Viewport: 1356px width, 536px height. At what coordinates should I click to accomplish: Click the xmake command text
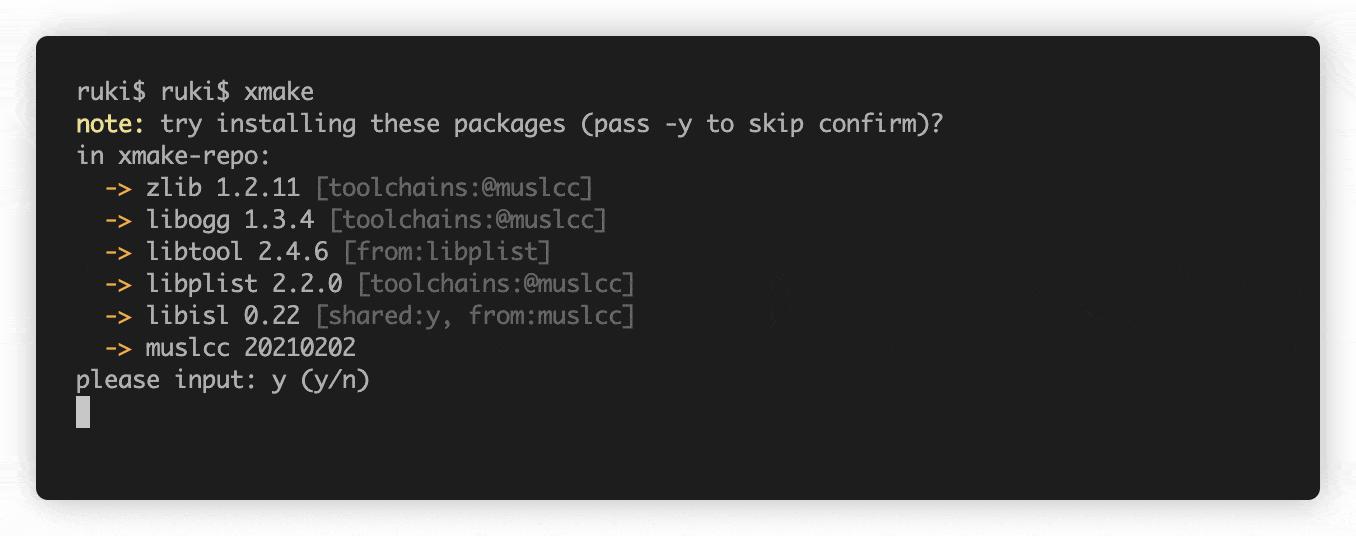click(279, 92)
